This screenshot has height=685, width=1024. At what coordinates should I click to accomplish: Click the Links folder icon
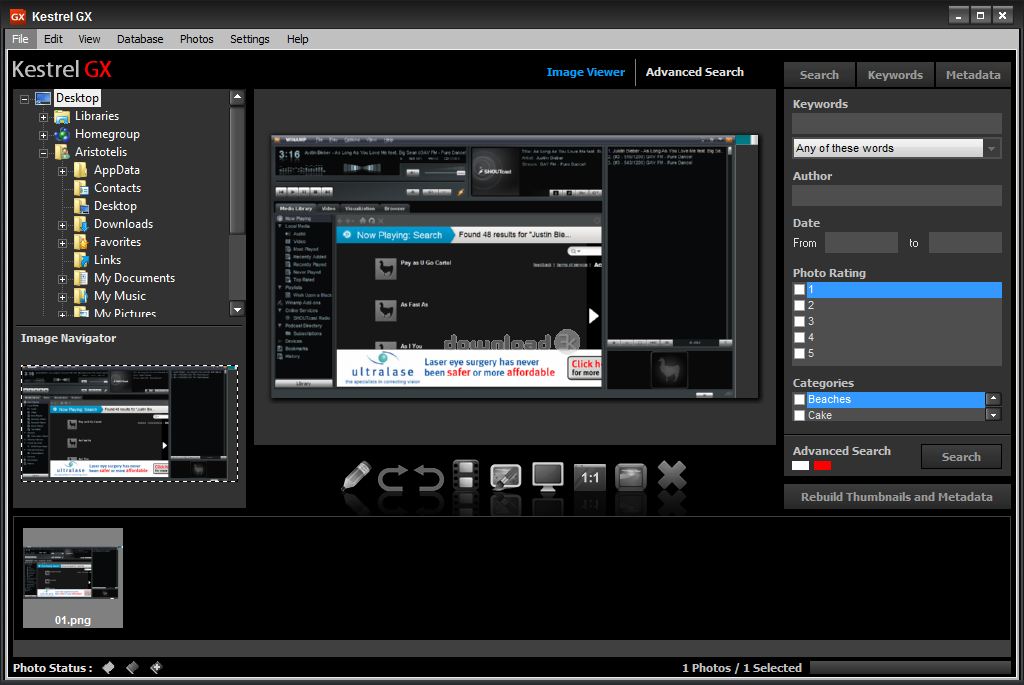(81, 260)
